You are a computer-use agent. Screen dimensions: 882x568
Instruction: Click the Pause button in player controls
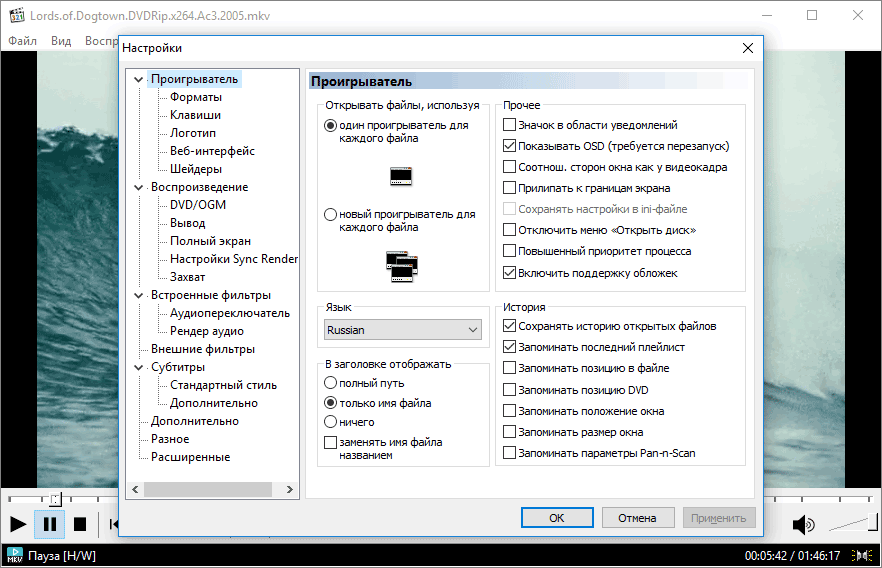[x=49, y=524]
